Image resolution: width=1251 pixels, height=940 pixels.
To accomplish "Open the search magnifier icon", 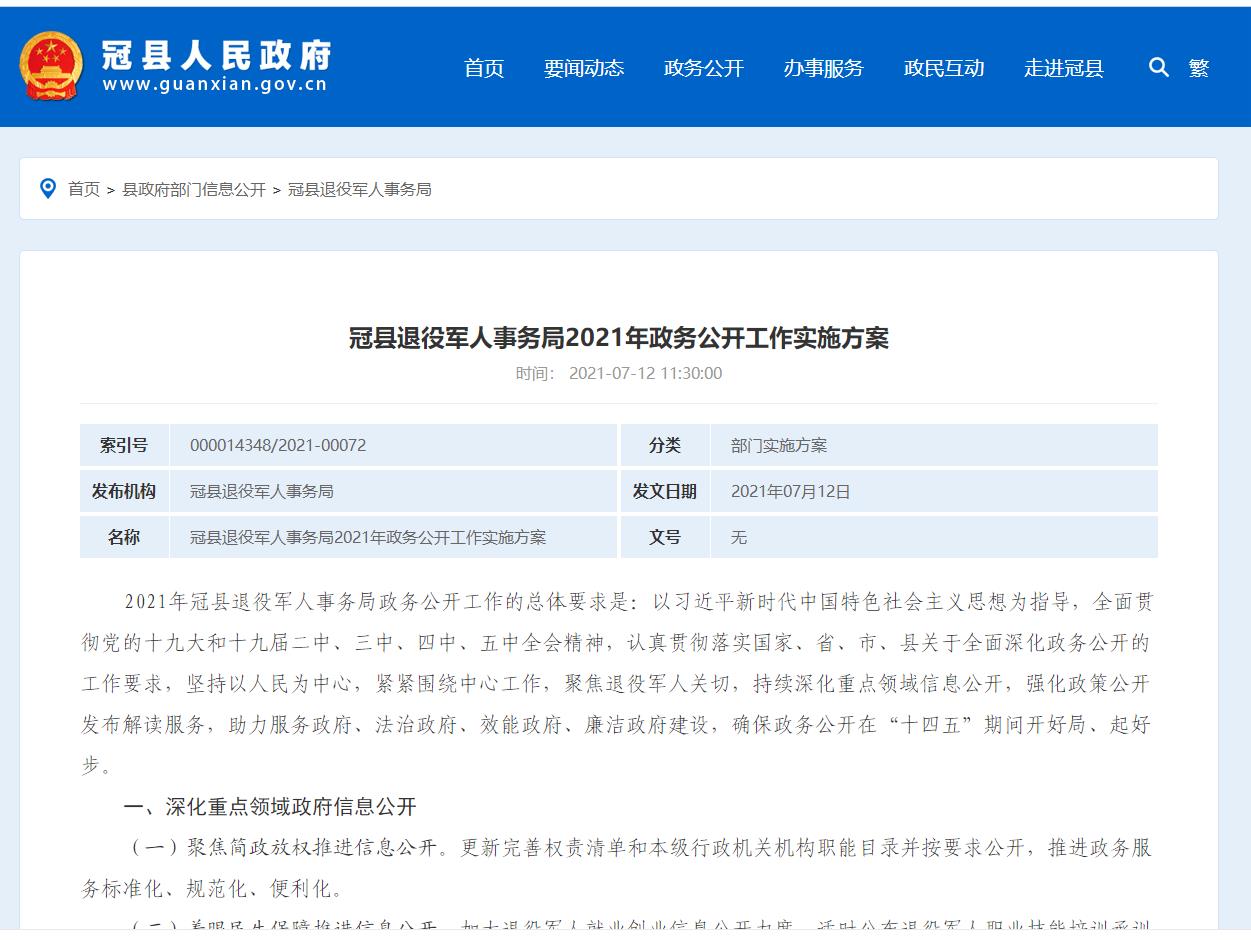I will pyautogui.click(x=1159, y=67).
